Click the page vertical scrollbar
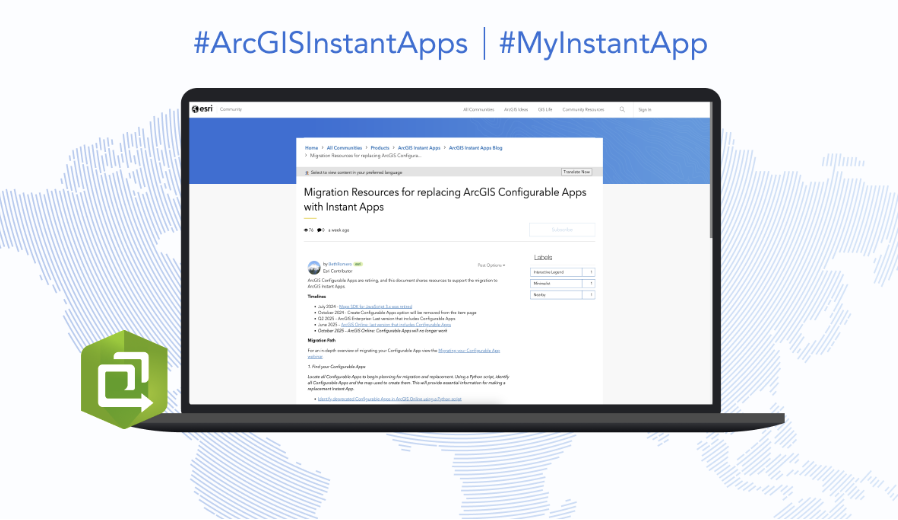Screen dimensions: 898x520 click(x=711, y=172)
